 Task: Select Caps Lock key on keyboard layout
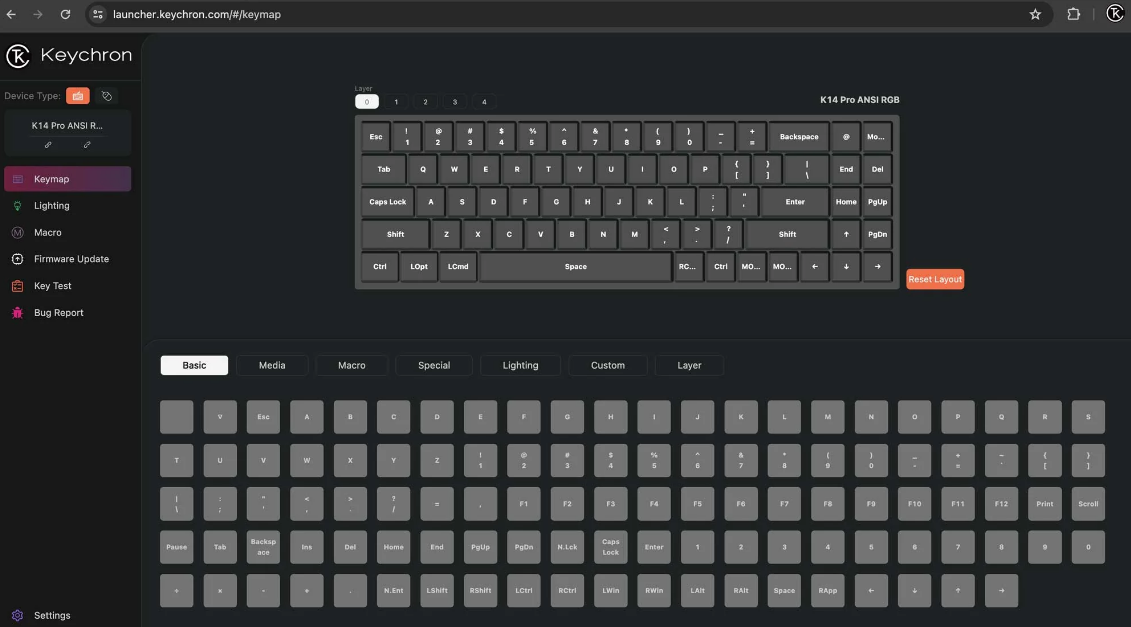tap(387, 202)
